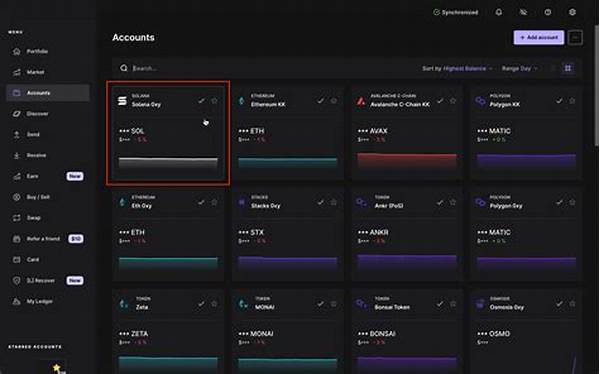Click the Add account button
This screenshot has height=374, width=600.
point(539,38)
